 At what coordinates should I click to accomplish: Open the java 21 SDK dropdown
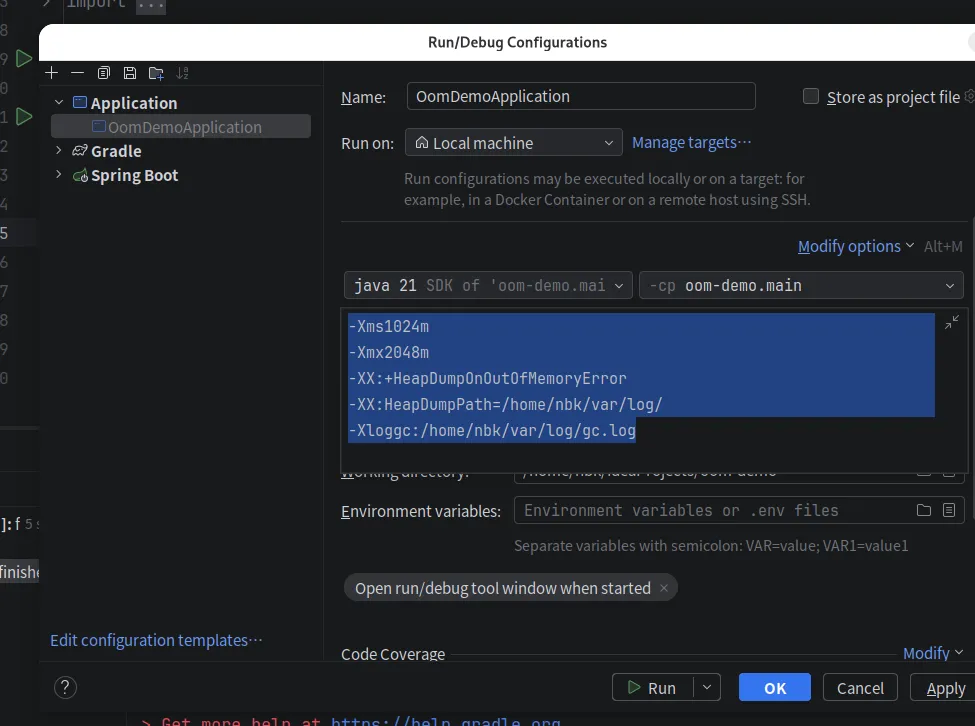[488, 285]
